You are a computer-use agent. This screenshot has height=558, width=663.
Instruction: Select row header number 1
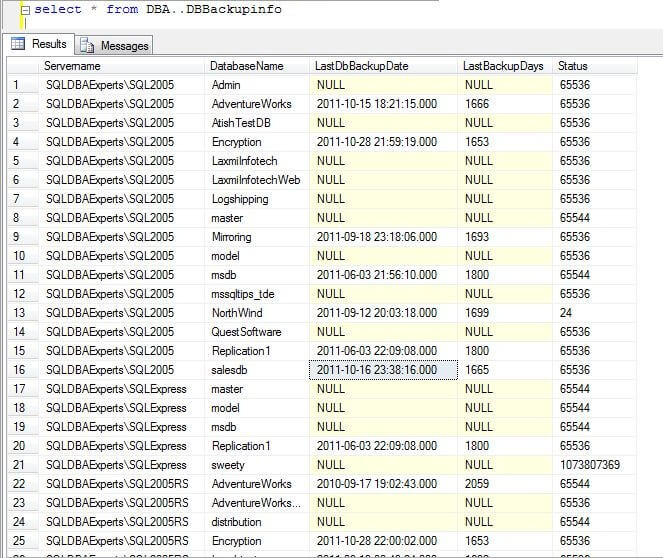click(23, 85)
